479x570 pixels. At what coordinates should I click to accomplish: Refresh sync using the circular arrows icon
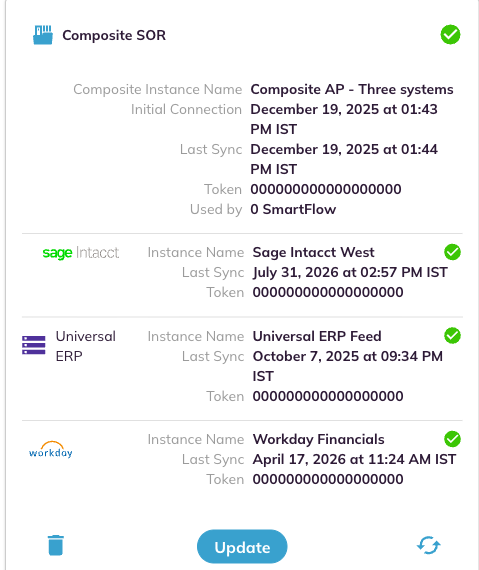(428, 545)
